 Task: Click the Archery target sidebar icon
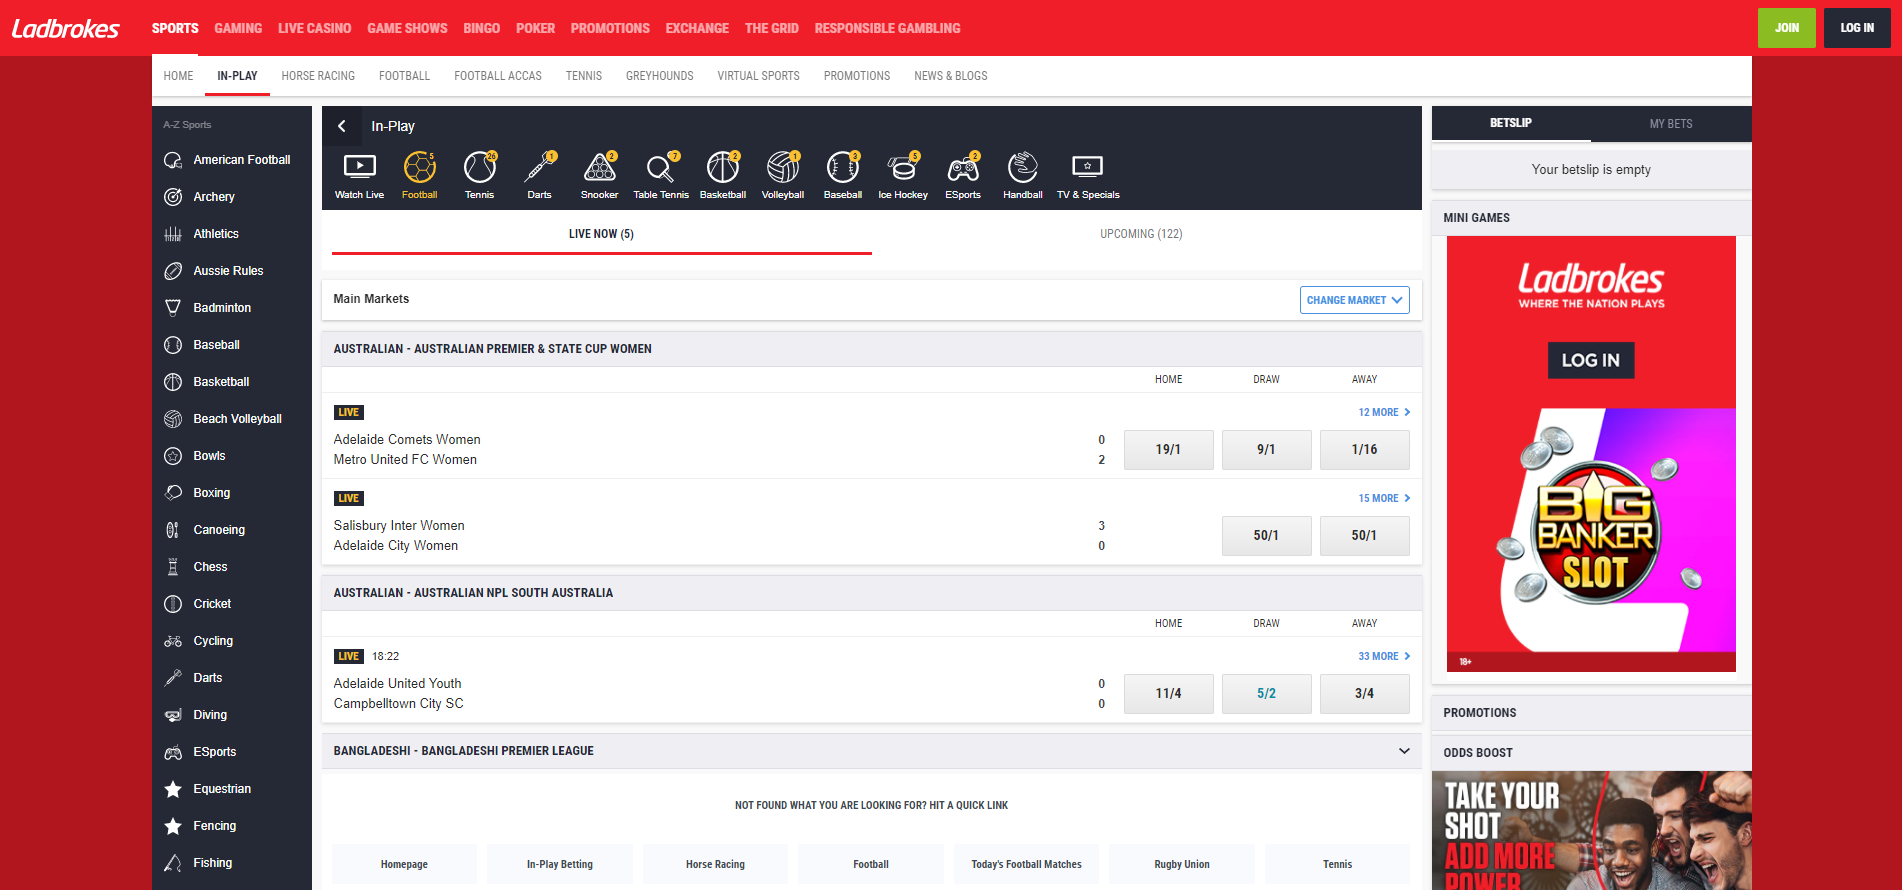(x=173, y=197)
